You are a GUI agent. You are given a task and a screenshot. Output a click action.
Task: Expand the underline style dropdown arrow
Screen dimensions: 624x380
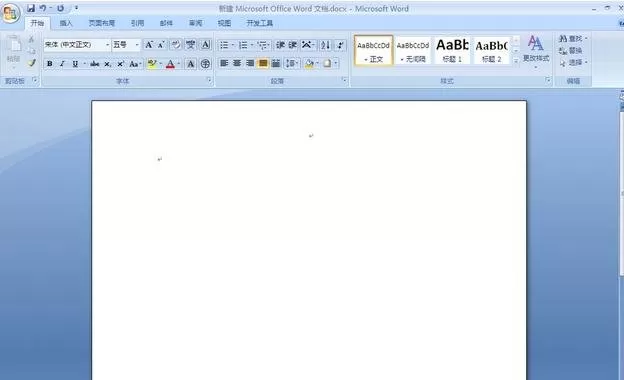click(x=84, y=64)
